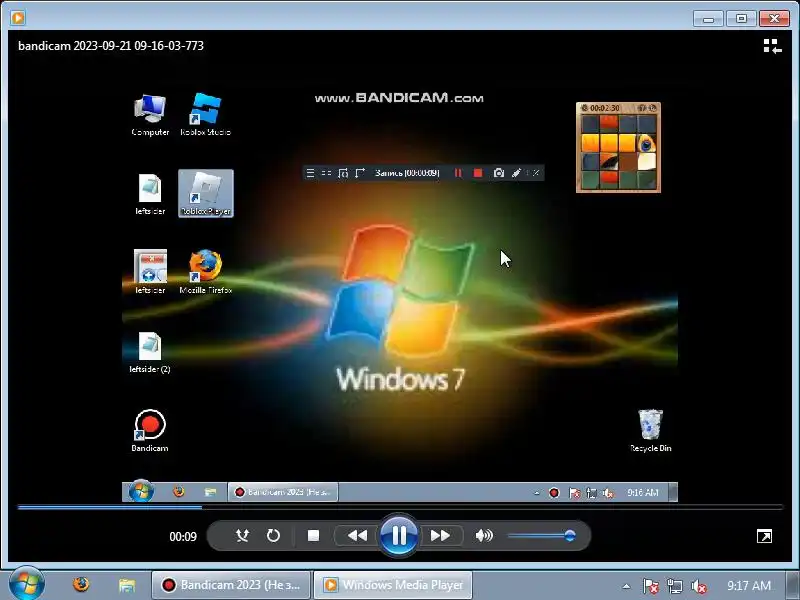Pause the video with the round Pause button
Image resolution: width=800 pixels, height=600 pixels.
[x=398, y=535]
